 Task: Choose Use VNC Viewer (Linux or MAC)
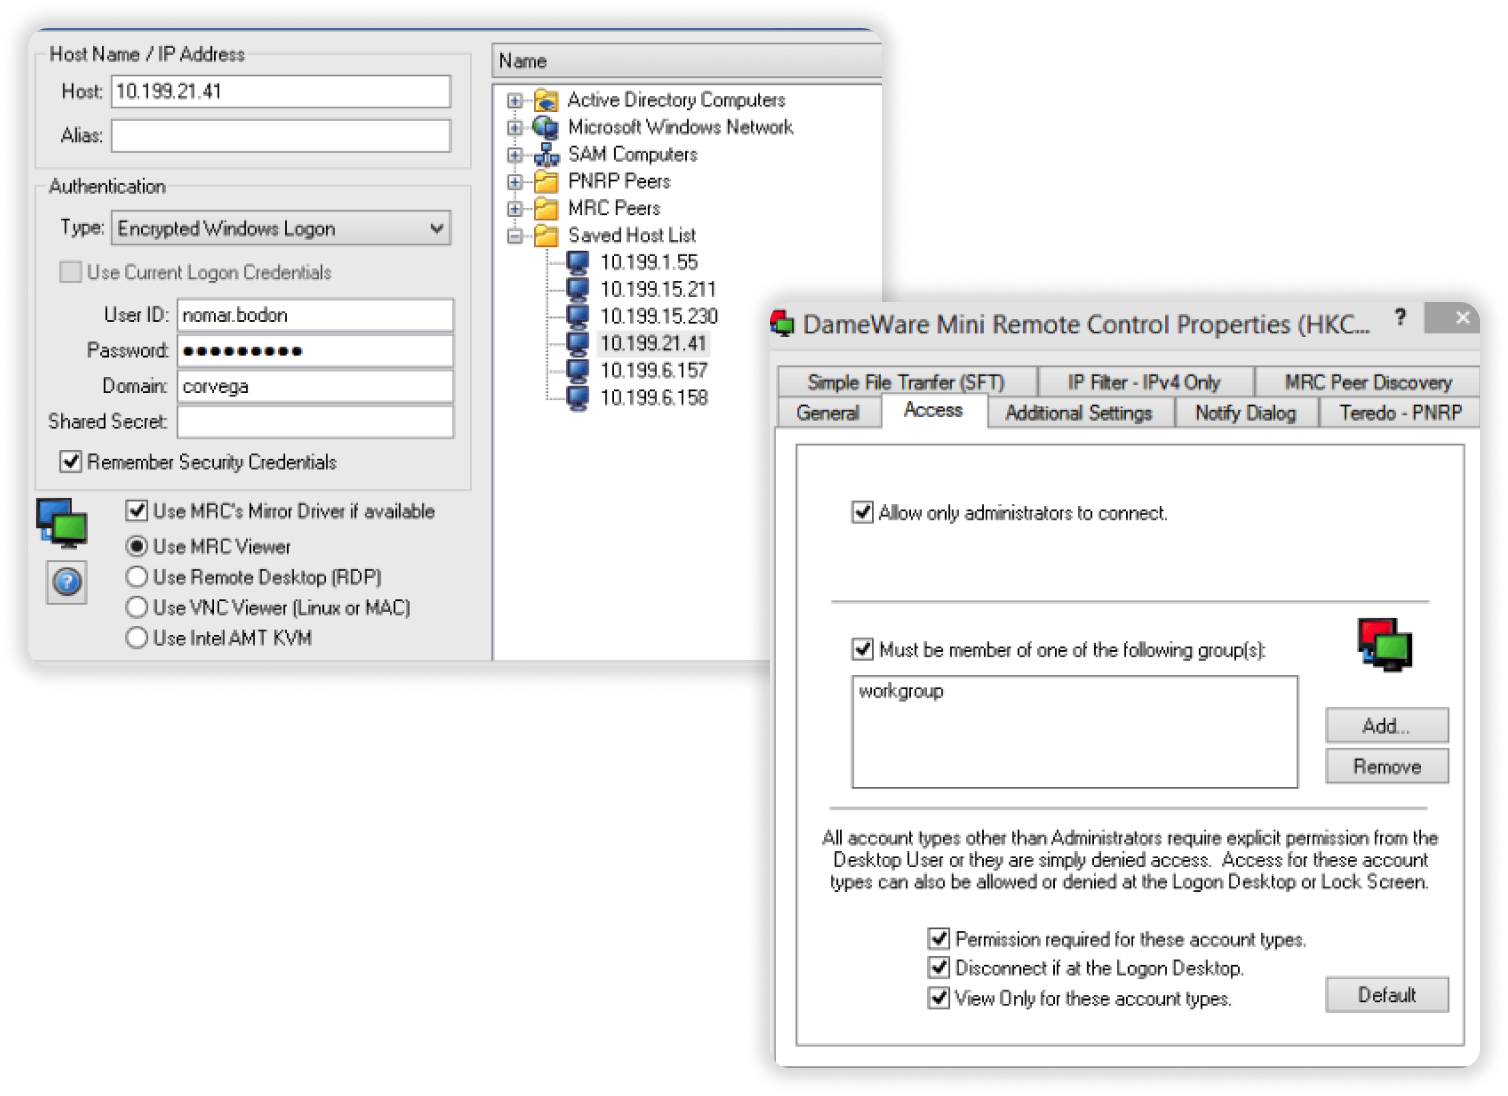(x=137, y=607)
